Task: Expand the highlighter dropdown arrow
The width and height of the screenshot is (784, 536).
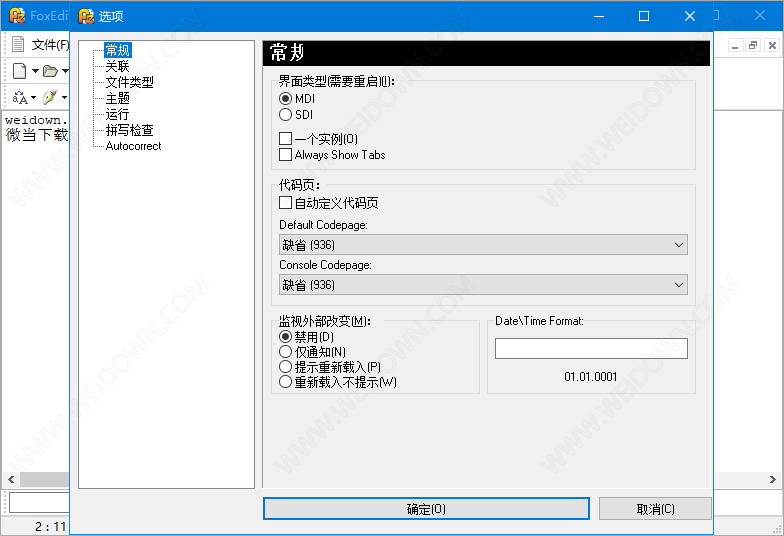Action: [64, 98]
